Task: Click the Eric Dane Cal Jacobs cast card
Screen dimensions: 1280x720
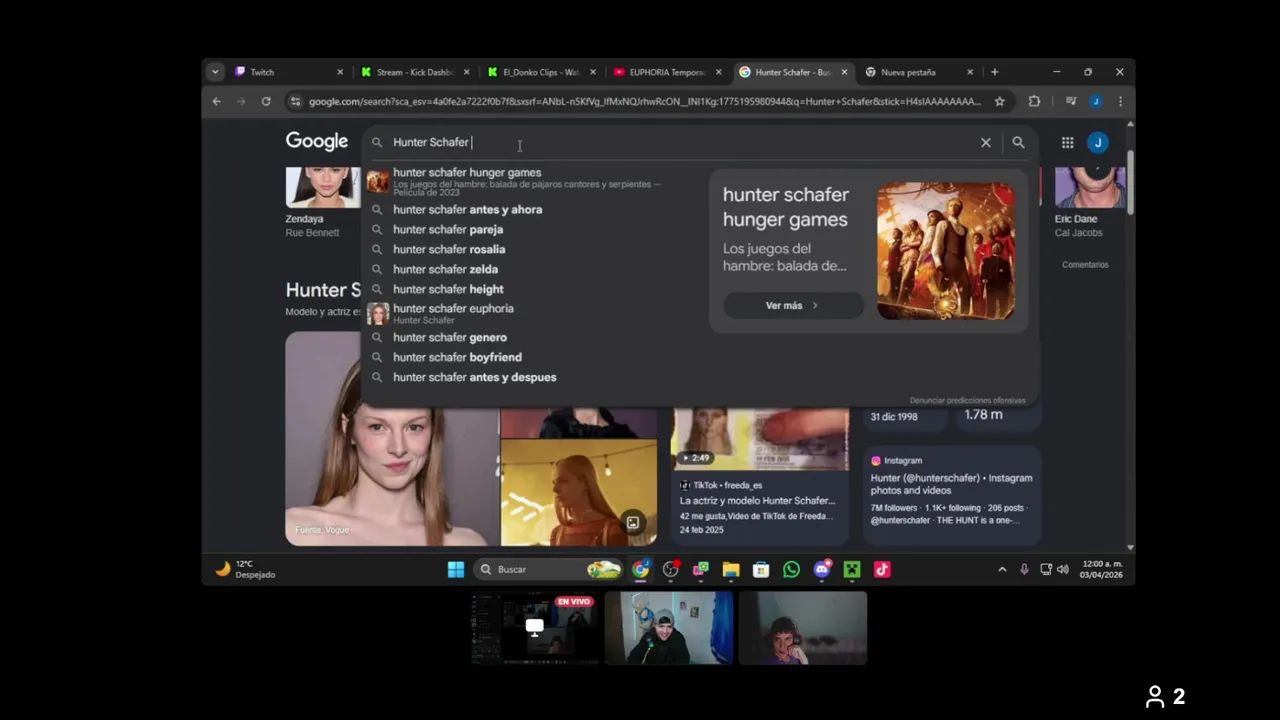Action: pos(1090,204)
